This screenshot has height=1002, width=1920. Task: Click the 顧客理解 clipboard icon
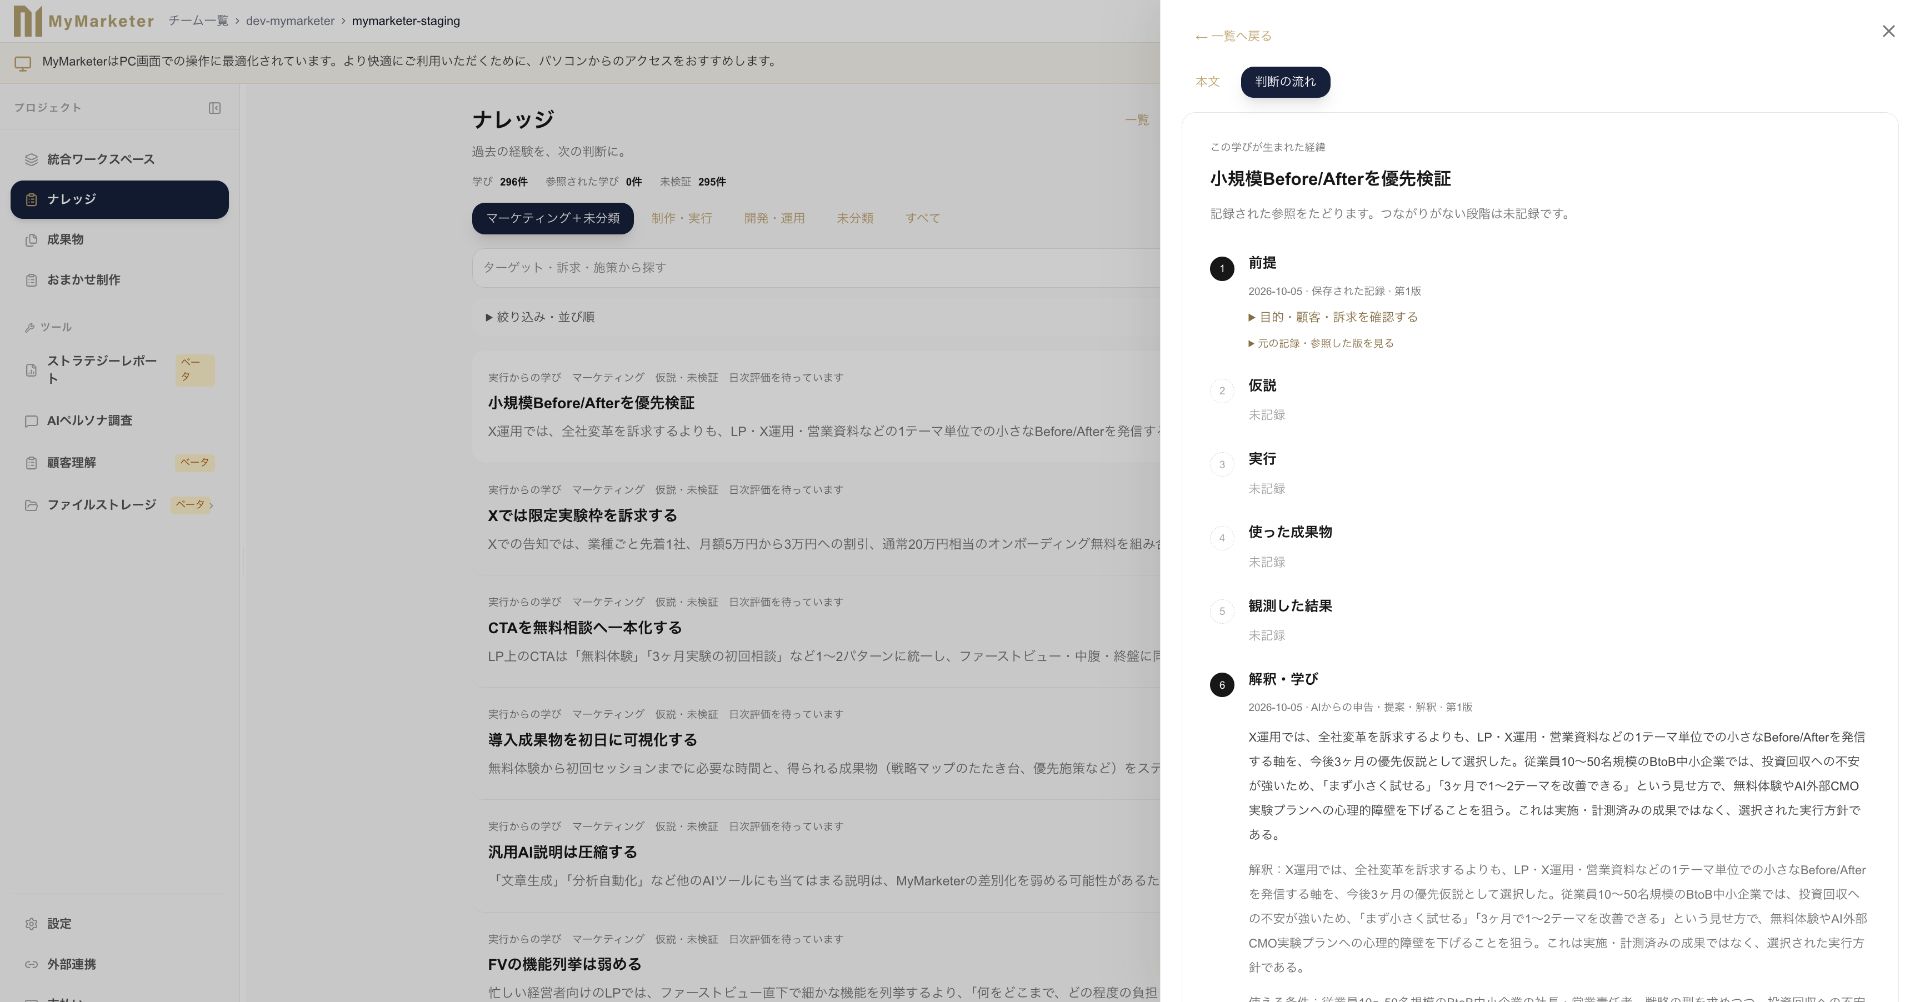click(x=31, y=463)
